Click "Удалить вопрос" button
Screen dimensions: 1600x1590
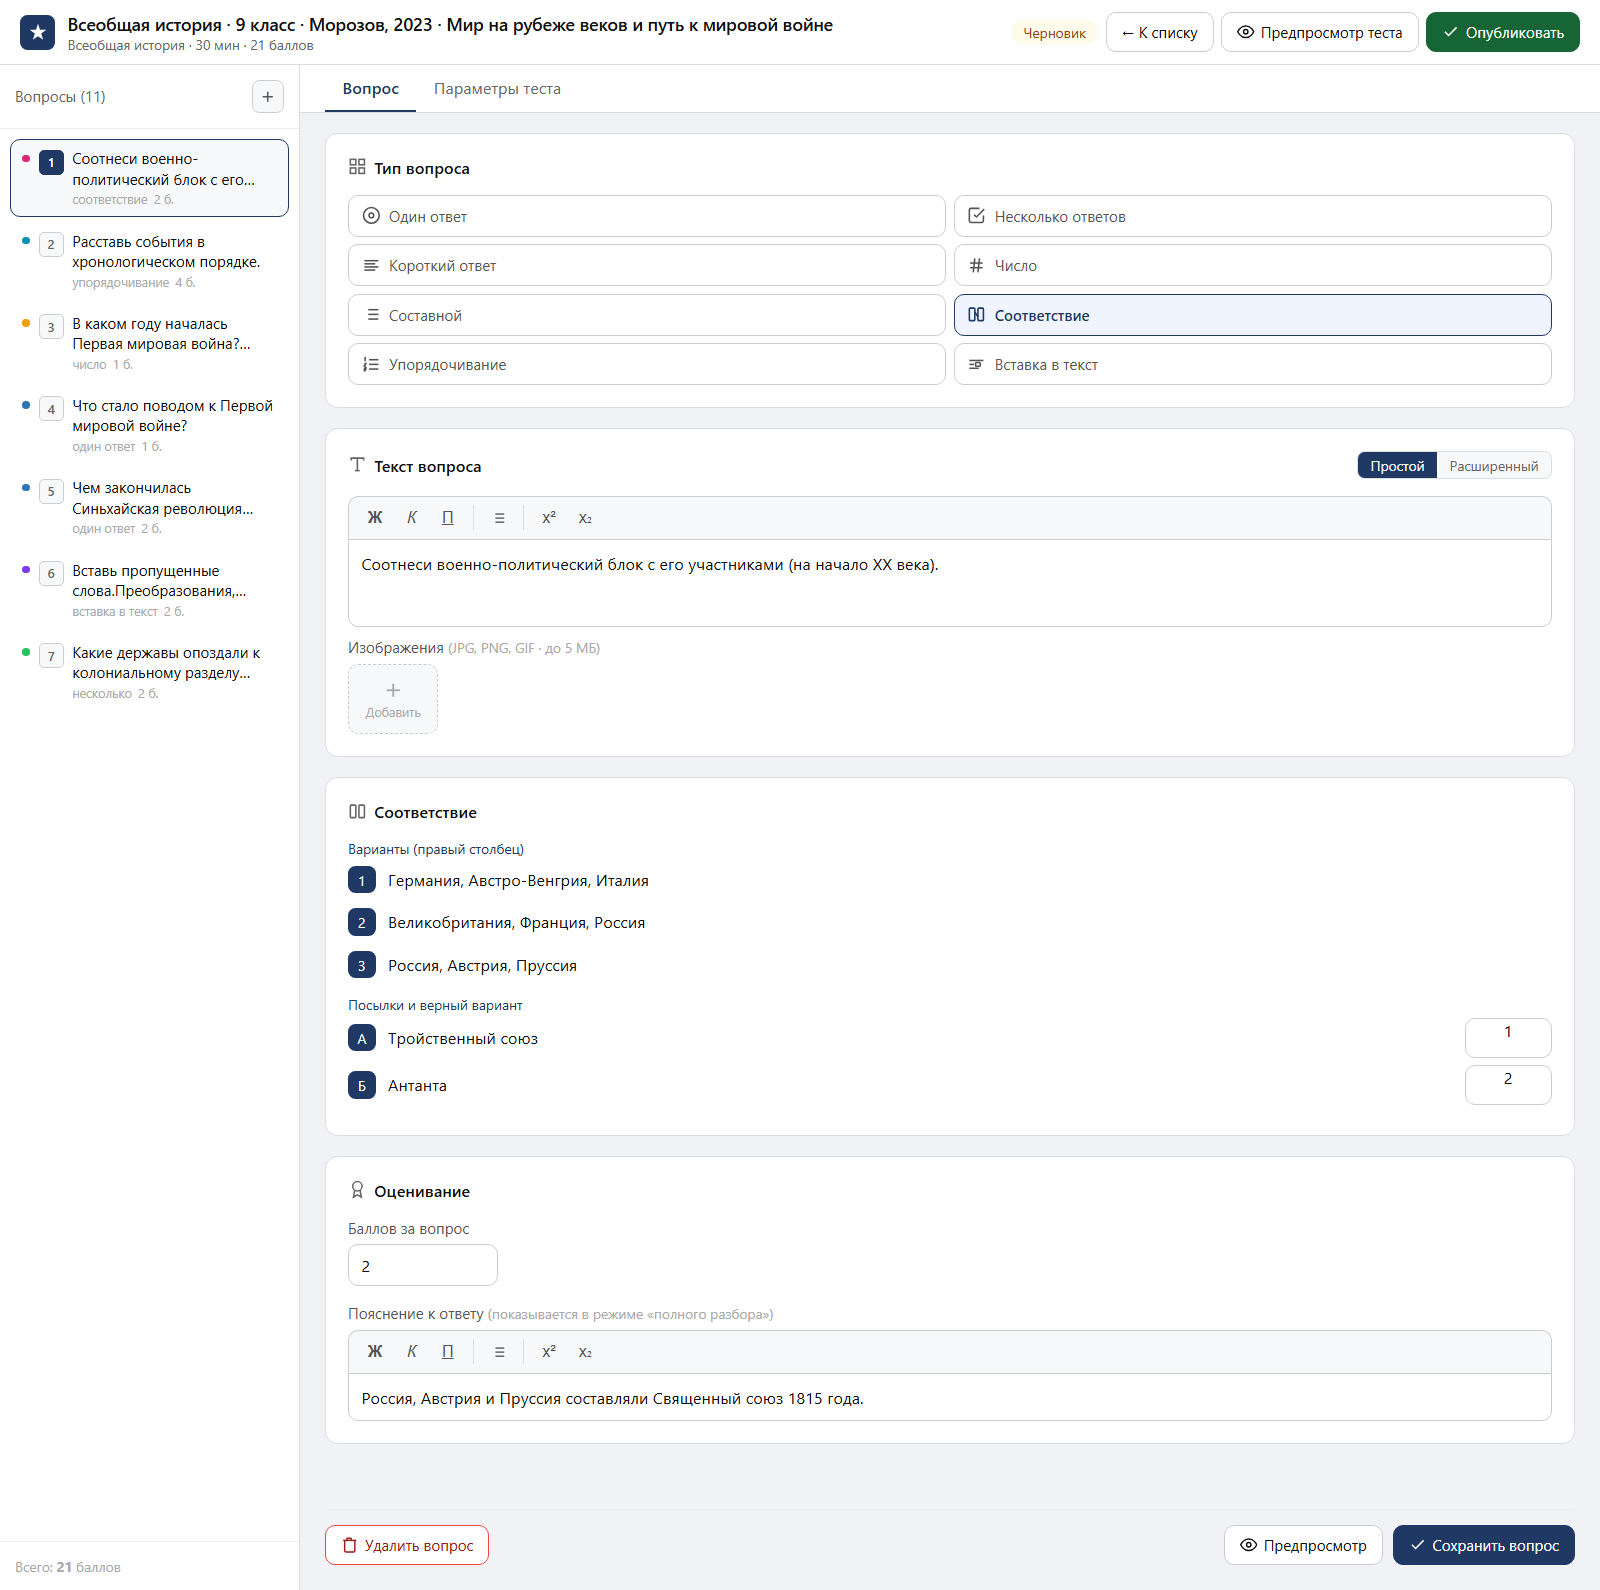click(407, 1545)
